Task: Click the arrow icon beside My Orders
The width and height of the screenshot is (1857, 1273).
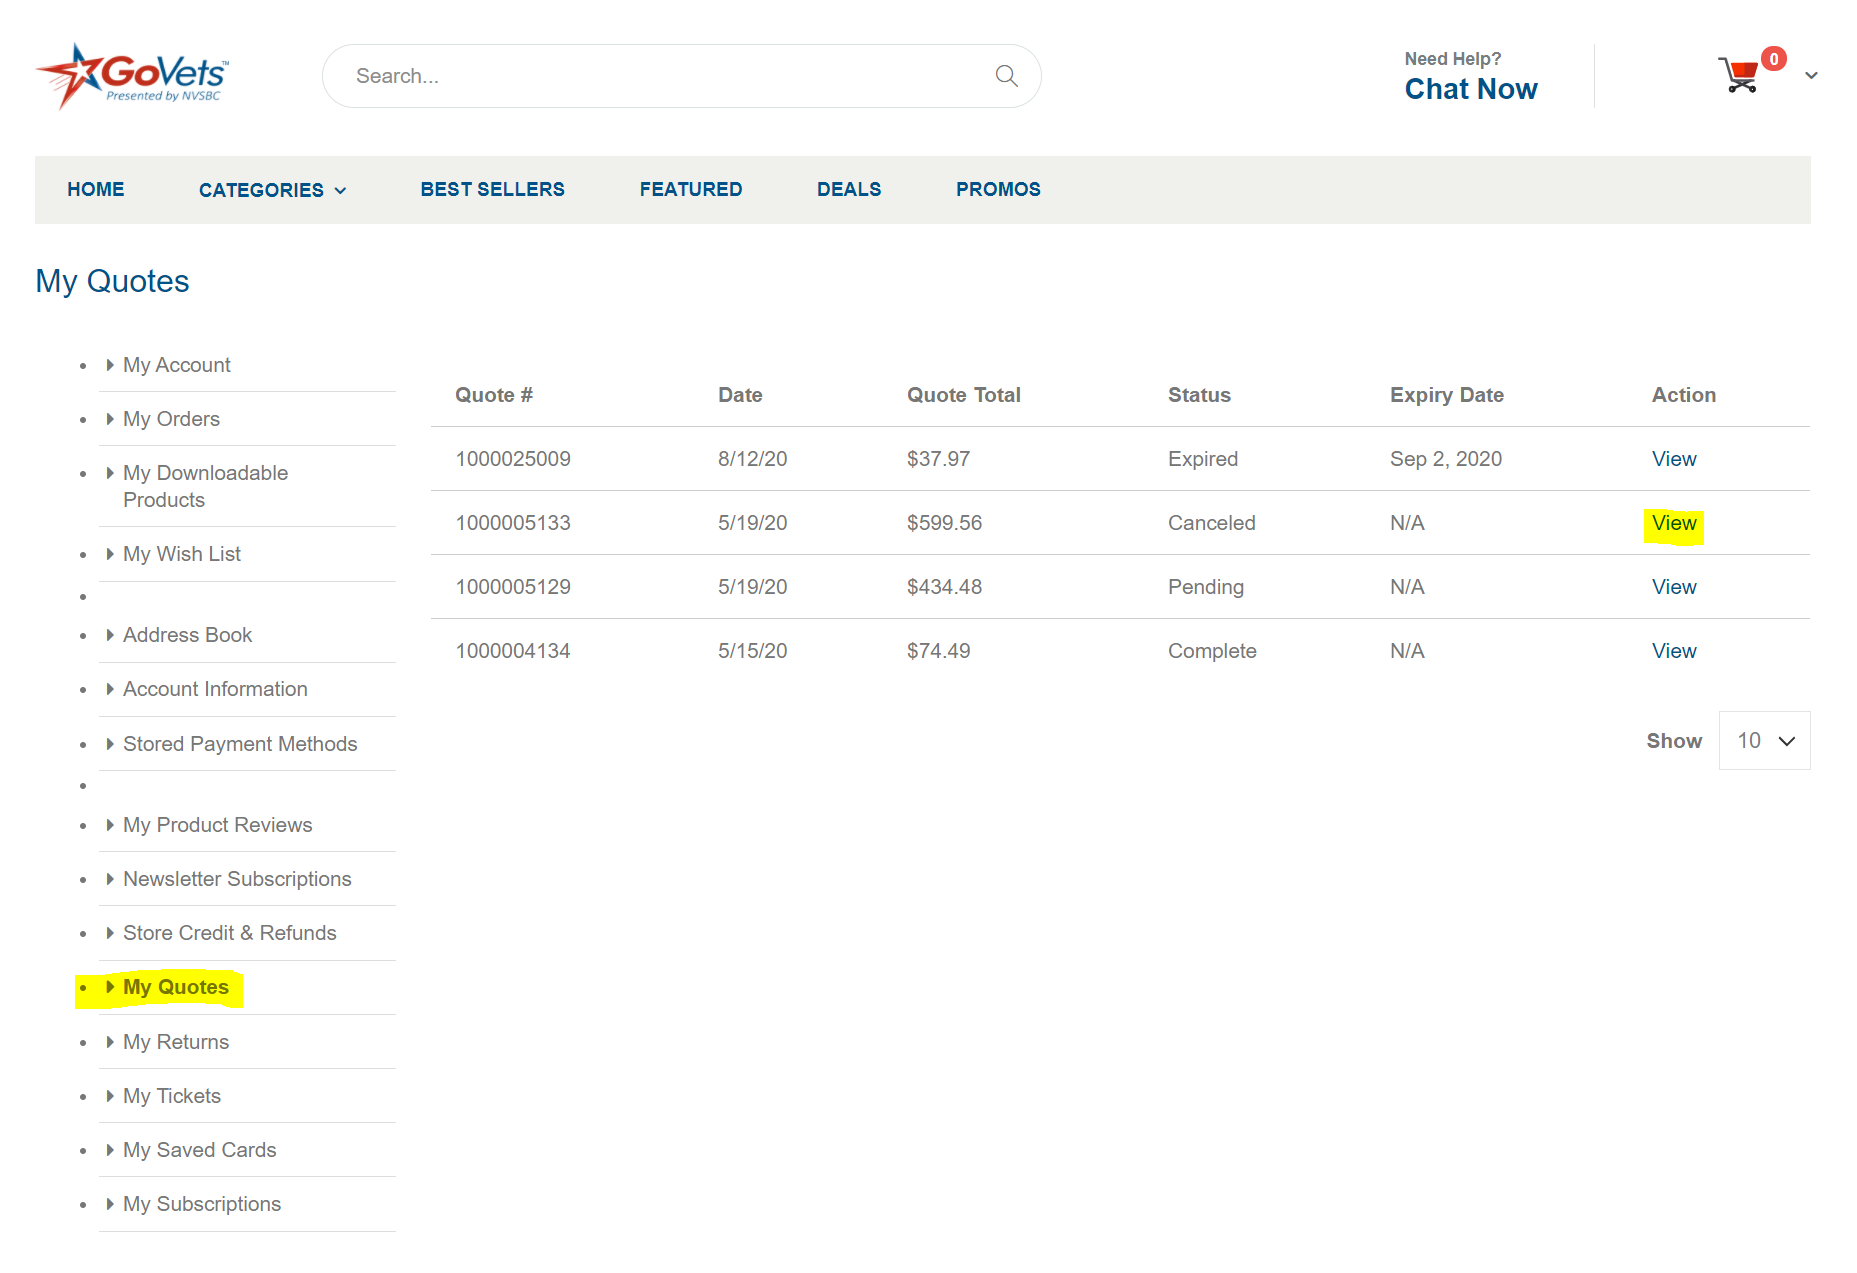Action: tap(110, 419)
